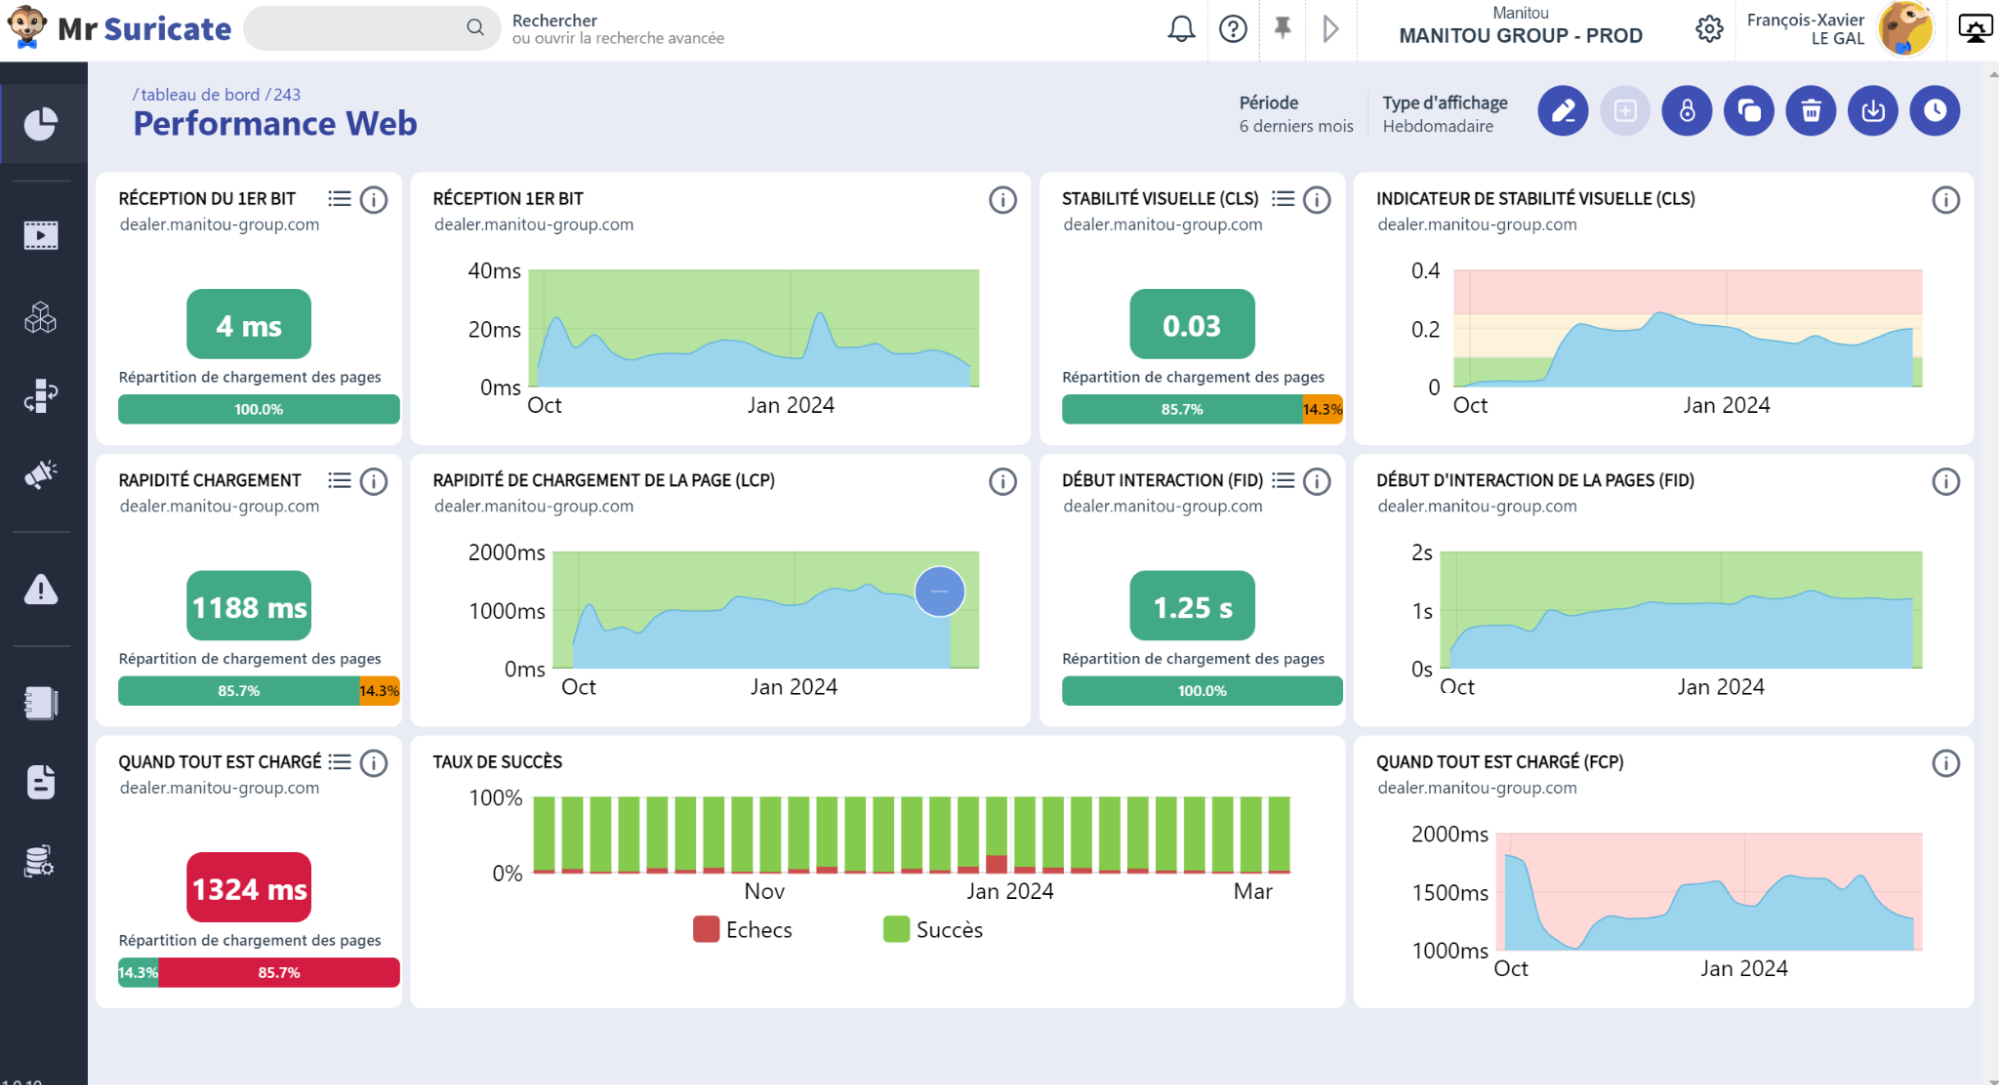Click the download export dashboard icon
The width and height of the screenshot is (1999, 1086).
pyautogui.click(x=1873, y=111)
